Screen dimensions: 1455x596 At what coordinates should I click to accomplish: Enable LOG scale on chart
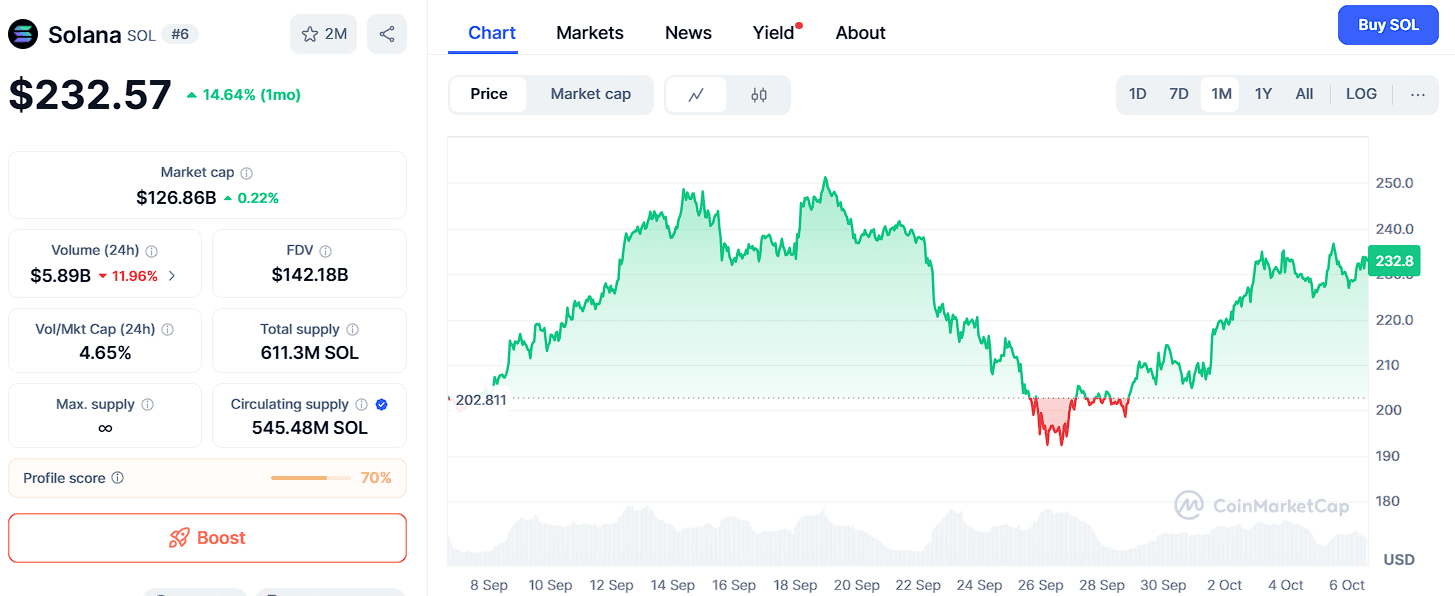[1361, 94]
